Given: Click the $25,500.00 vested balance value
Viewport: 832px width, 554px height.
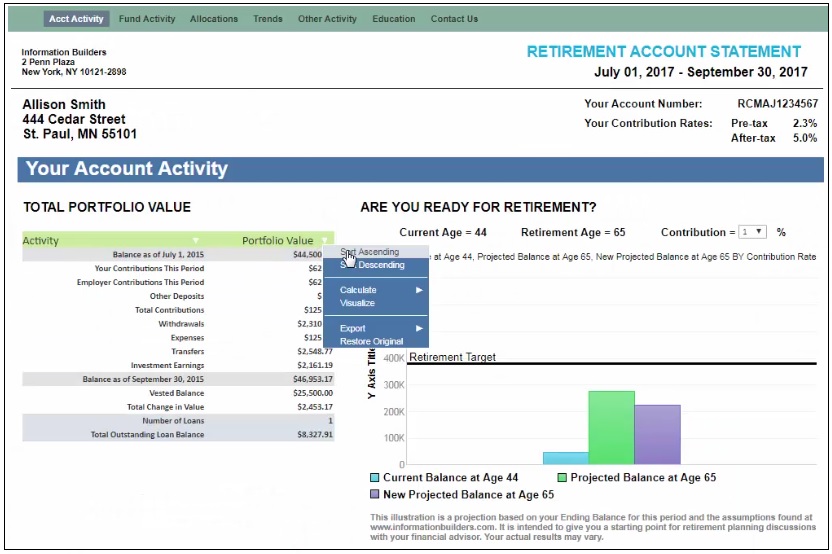Looking at the screenshot, I should [x=313, y=393].
